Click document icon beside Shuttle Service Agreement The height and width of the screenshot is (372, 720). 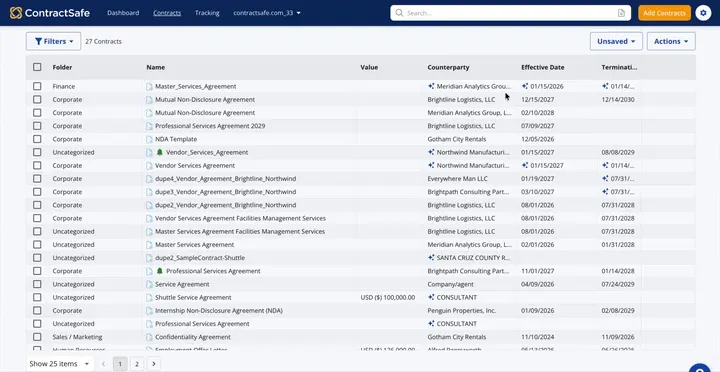(149, 298)
